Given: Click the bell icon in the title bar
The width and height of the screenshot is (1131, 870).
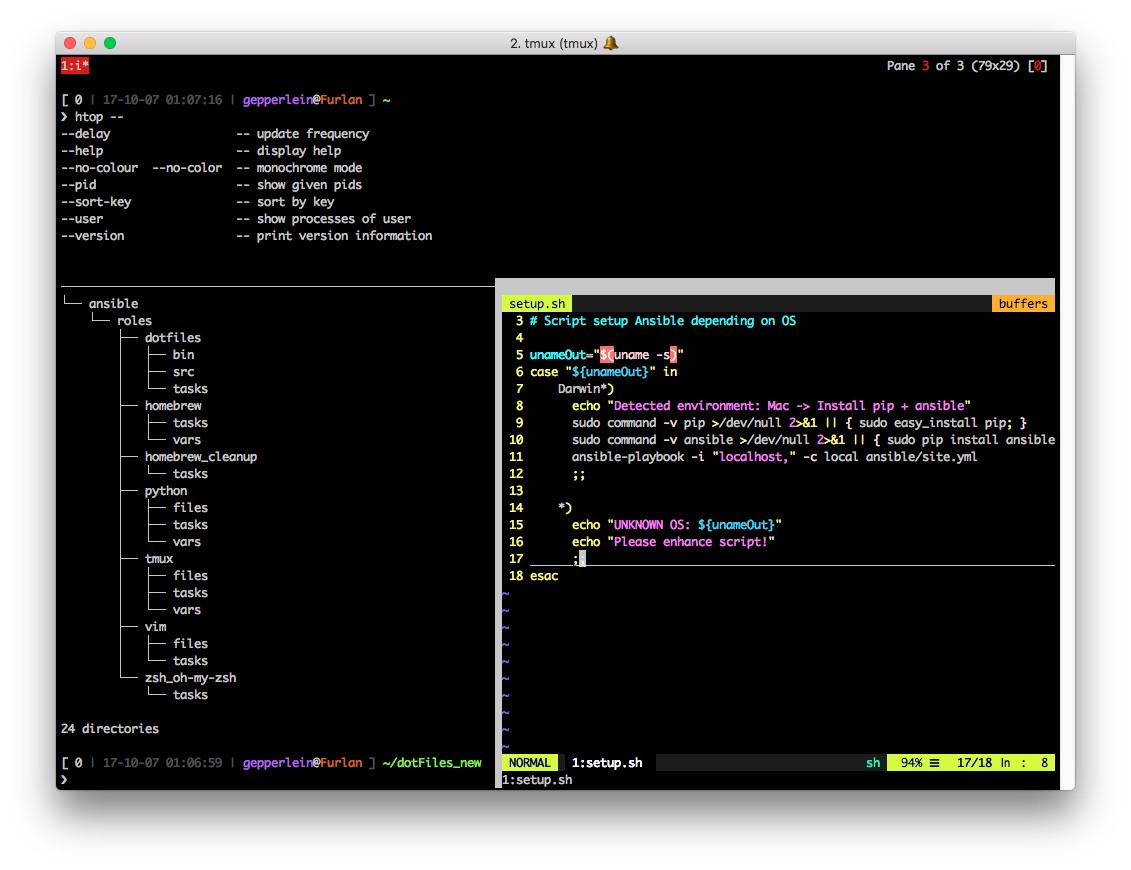Looking at the screenshot, I should tap(611, 43).
